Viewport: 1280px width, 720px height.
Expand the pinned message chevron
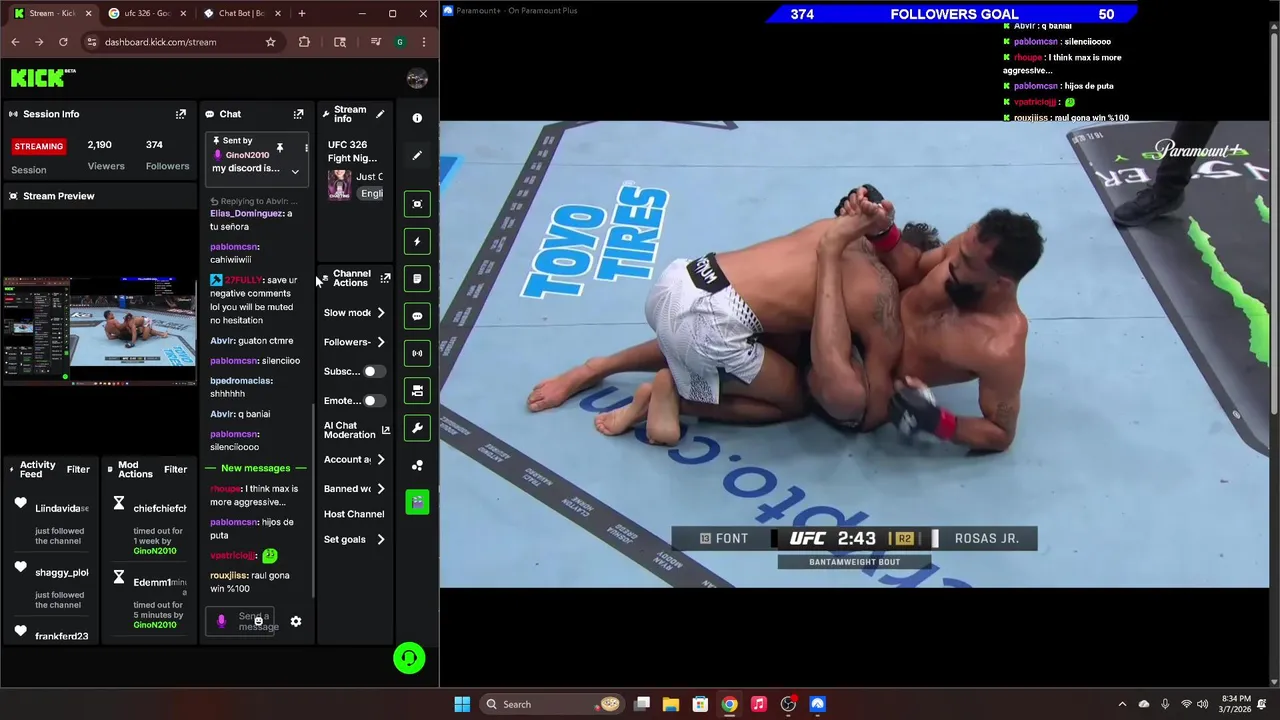(295, 171)
